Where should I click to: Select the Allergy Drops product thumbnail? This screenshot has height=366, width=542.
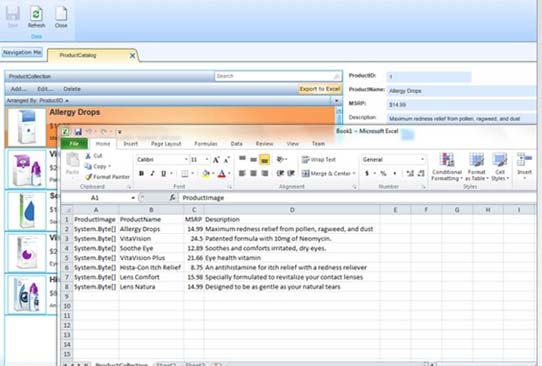point(26,127)
